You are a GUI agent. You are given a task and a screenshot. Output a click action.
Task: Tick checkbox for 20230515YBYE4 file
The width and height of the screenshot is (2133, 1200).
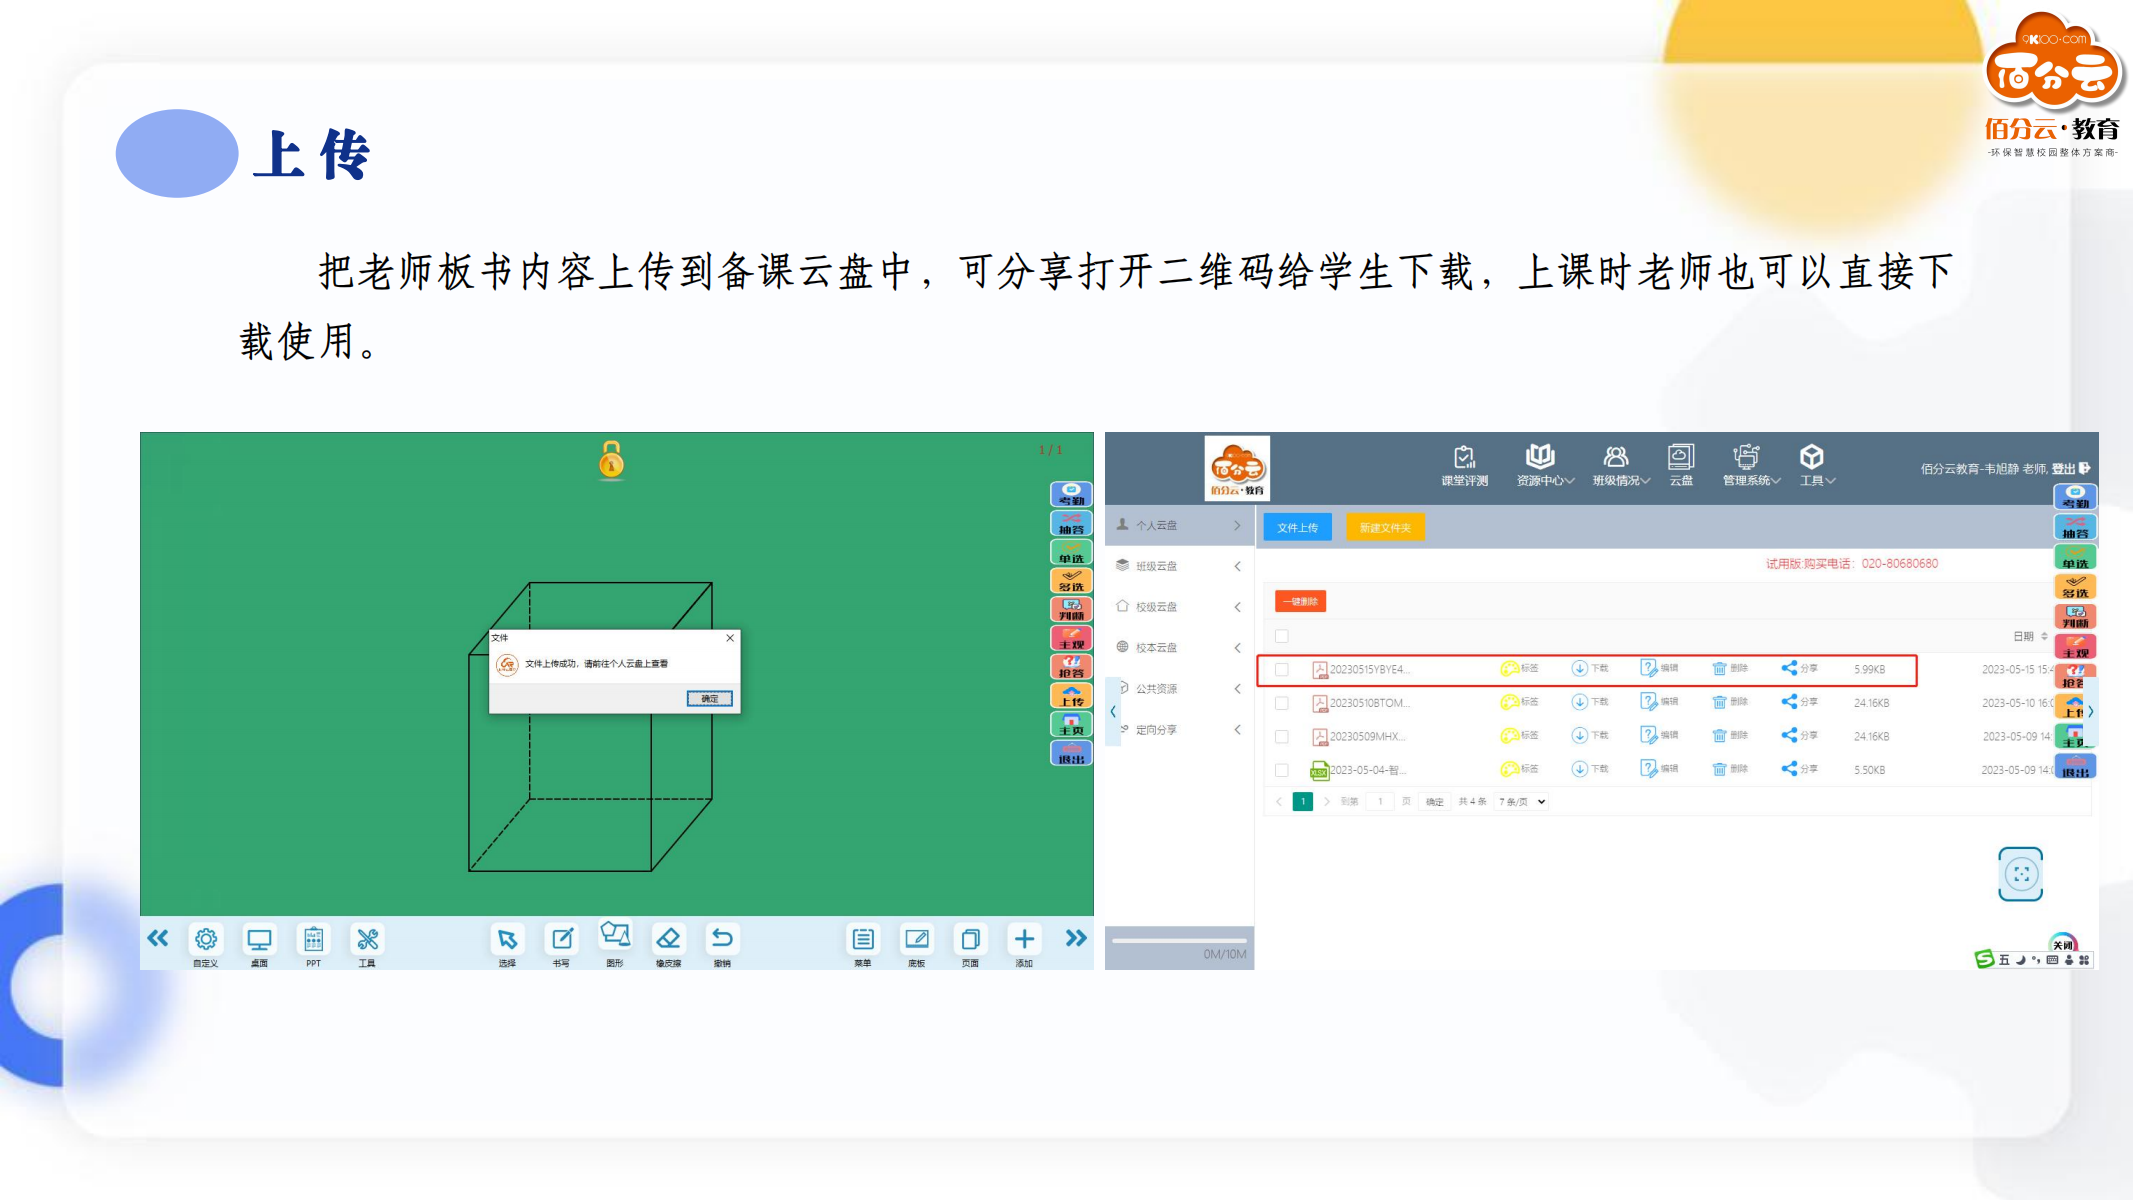click(x=1282, y=669)
